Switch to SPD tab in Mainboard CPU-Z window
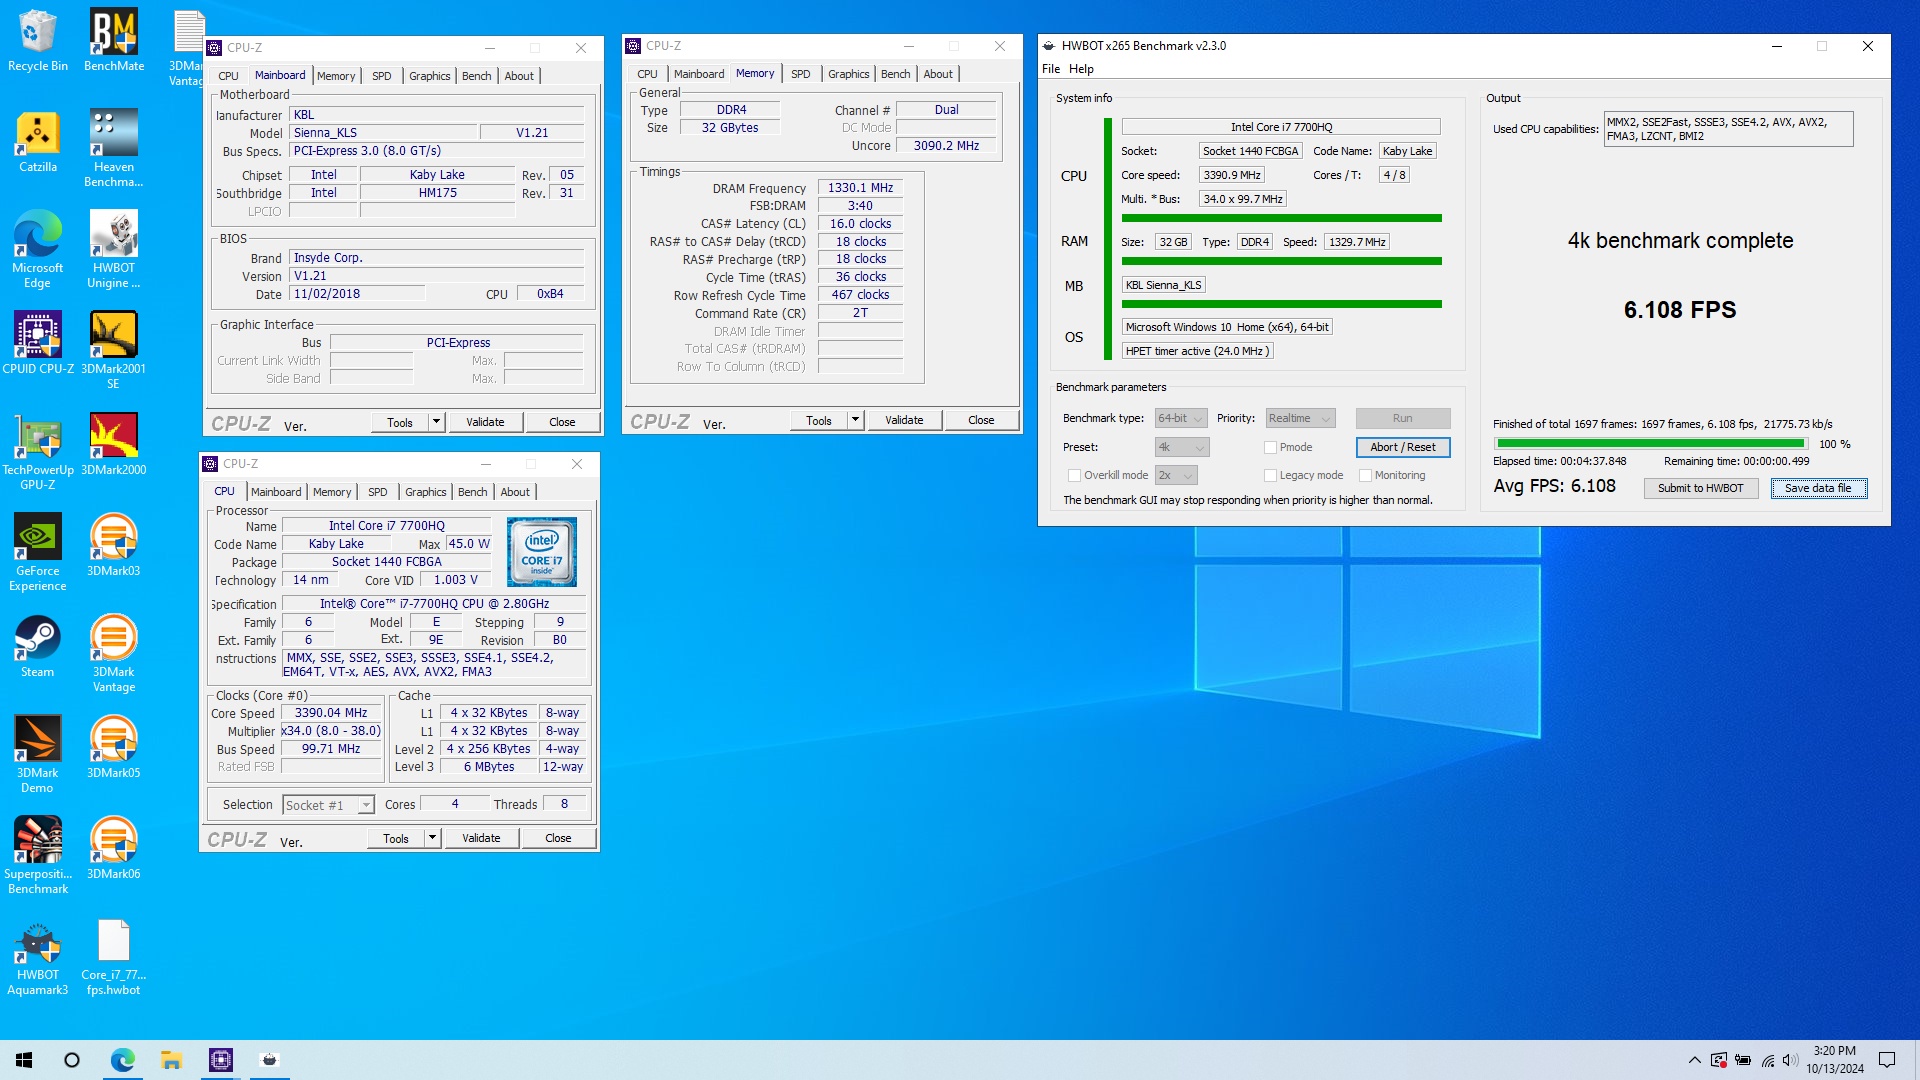This screenshot has height=1080, width=1920. click(x=382, y=76)
